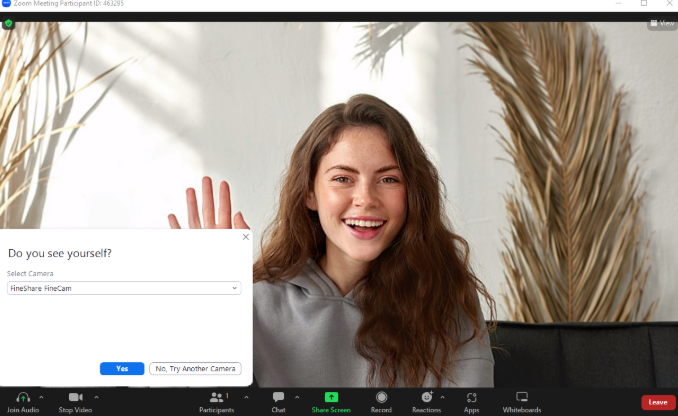This screenshot has height=416, width=678.
Task: Open the Select Camera dropdown
Action: coord(124,288)
